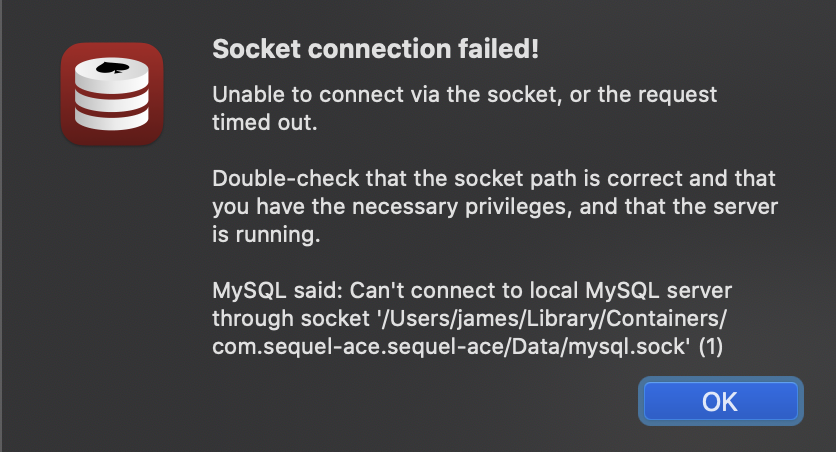Click the "MySQL said:" label
This screenshot has width=836, height=452.
(x=278, y=291)
